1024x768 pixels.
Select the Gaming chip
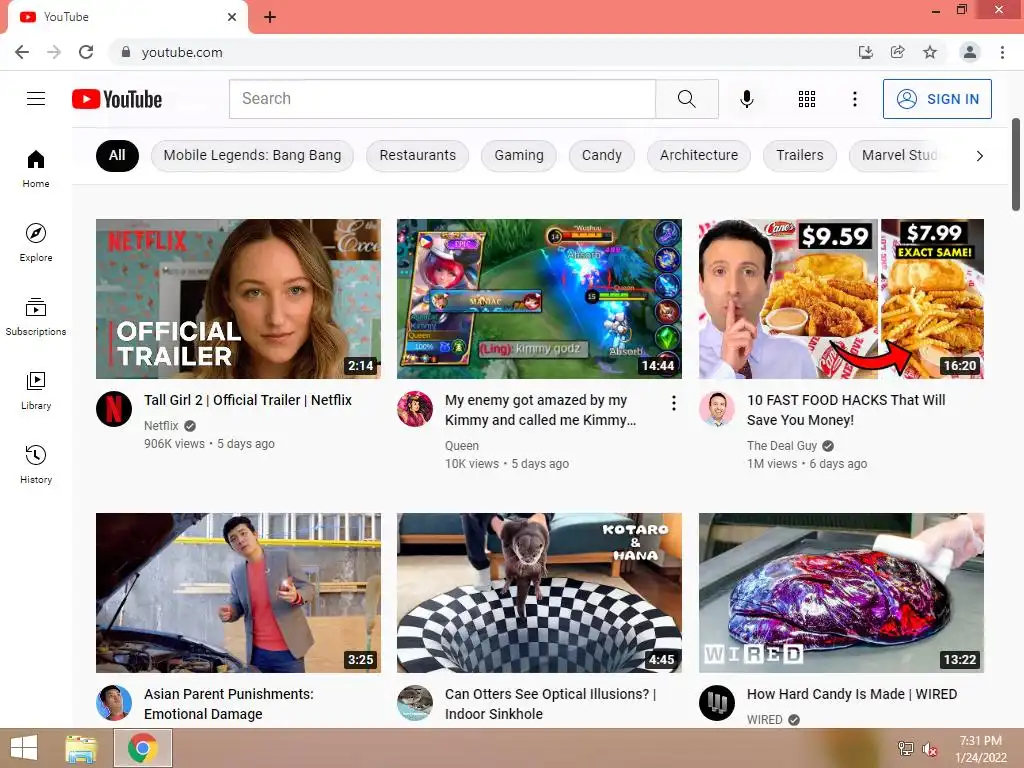tap(519, 155)
